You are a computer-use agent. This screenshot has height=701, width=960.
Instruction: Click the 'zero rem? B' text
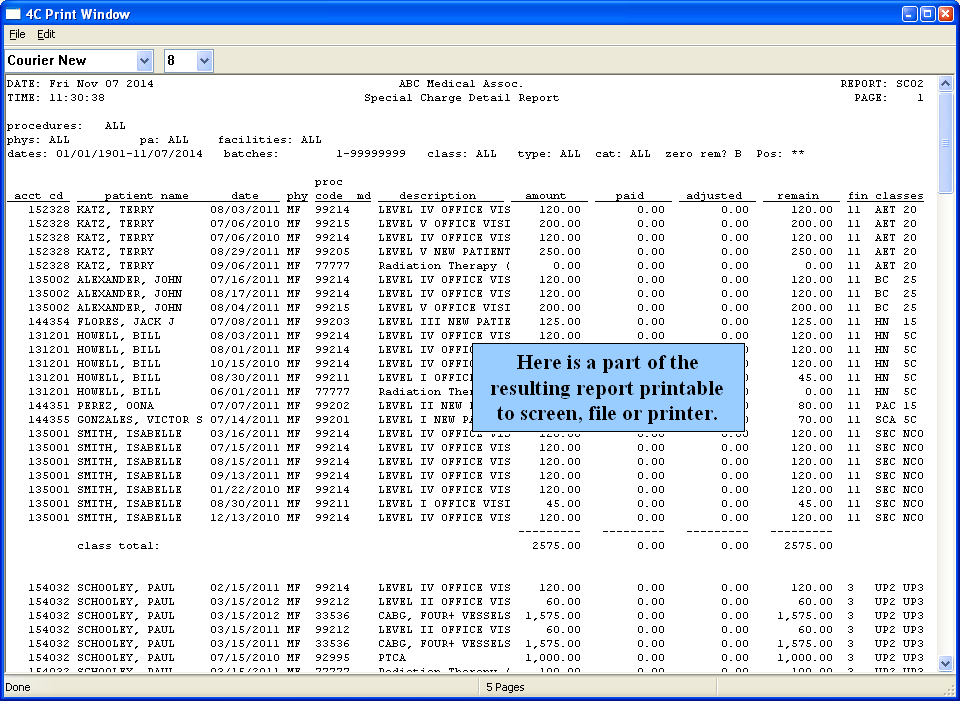pos(703,154)
